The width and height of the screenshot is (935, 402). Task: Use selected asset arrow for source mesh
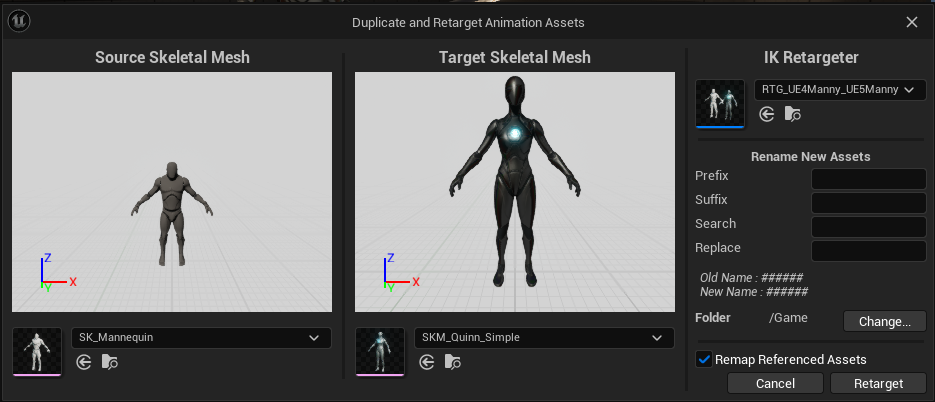83,361
